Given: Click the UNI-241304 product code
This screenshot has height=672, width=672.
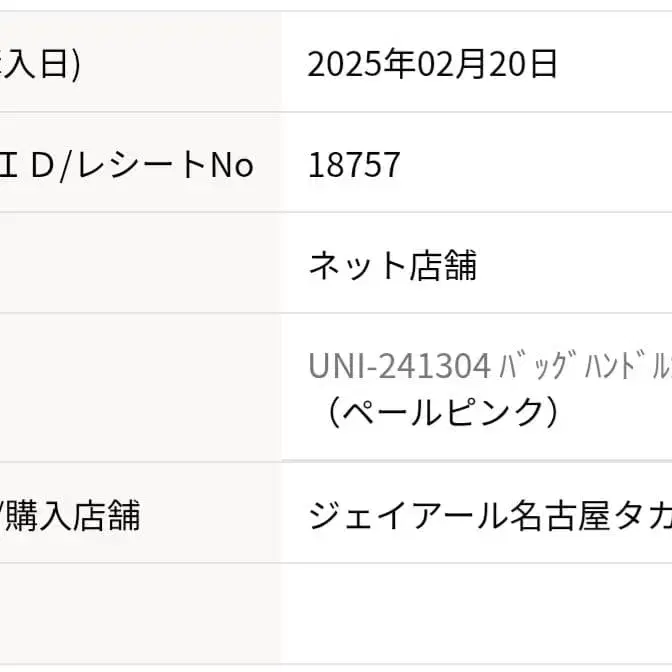Looking at the screenshot, I should tap(399, 367).
